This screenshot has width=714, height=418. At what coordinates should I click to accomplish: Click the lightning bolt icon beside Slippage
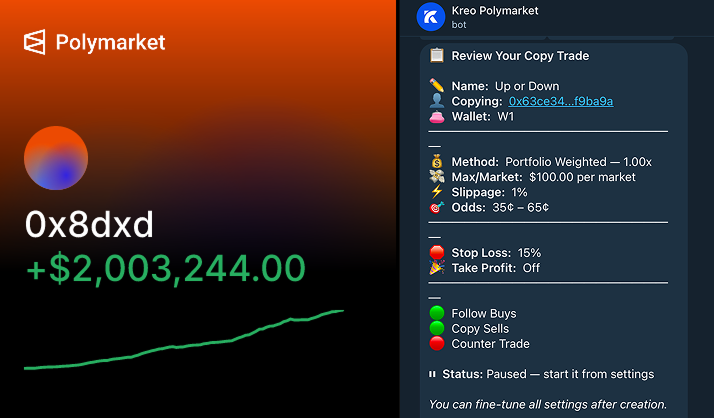click(x=437, y=192)
